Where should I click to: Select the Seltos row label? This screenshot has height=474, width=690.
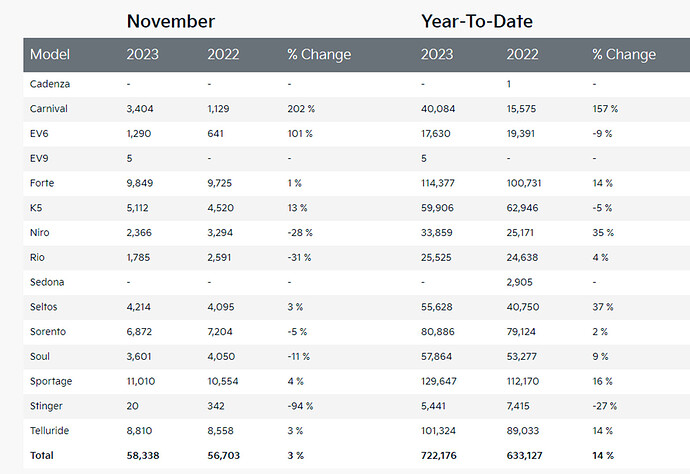47,306
